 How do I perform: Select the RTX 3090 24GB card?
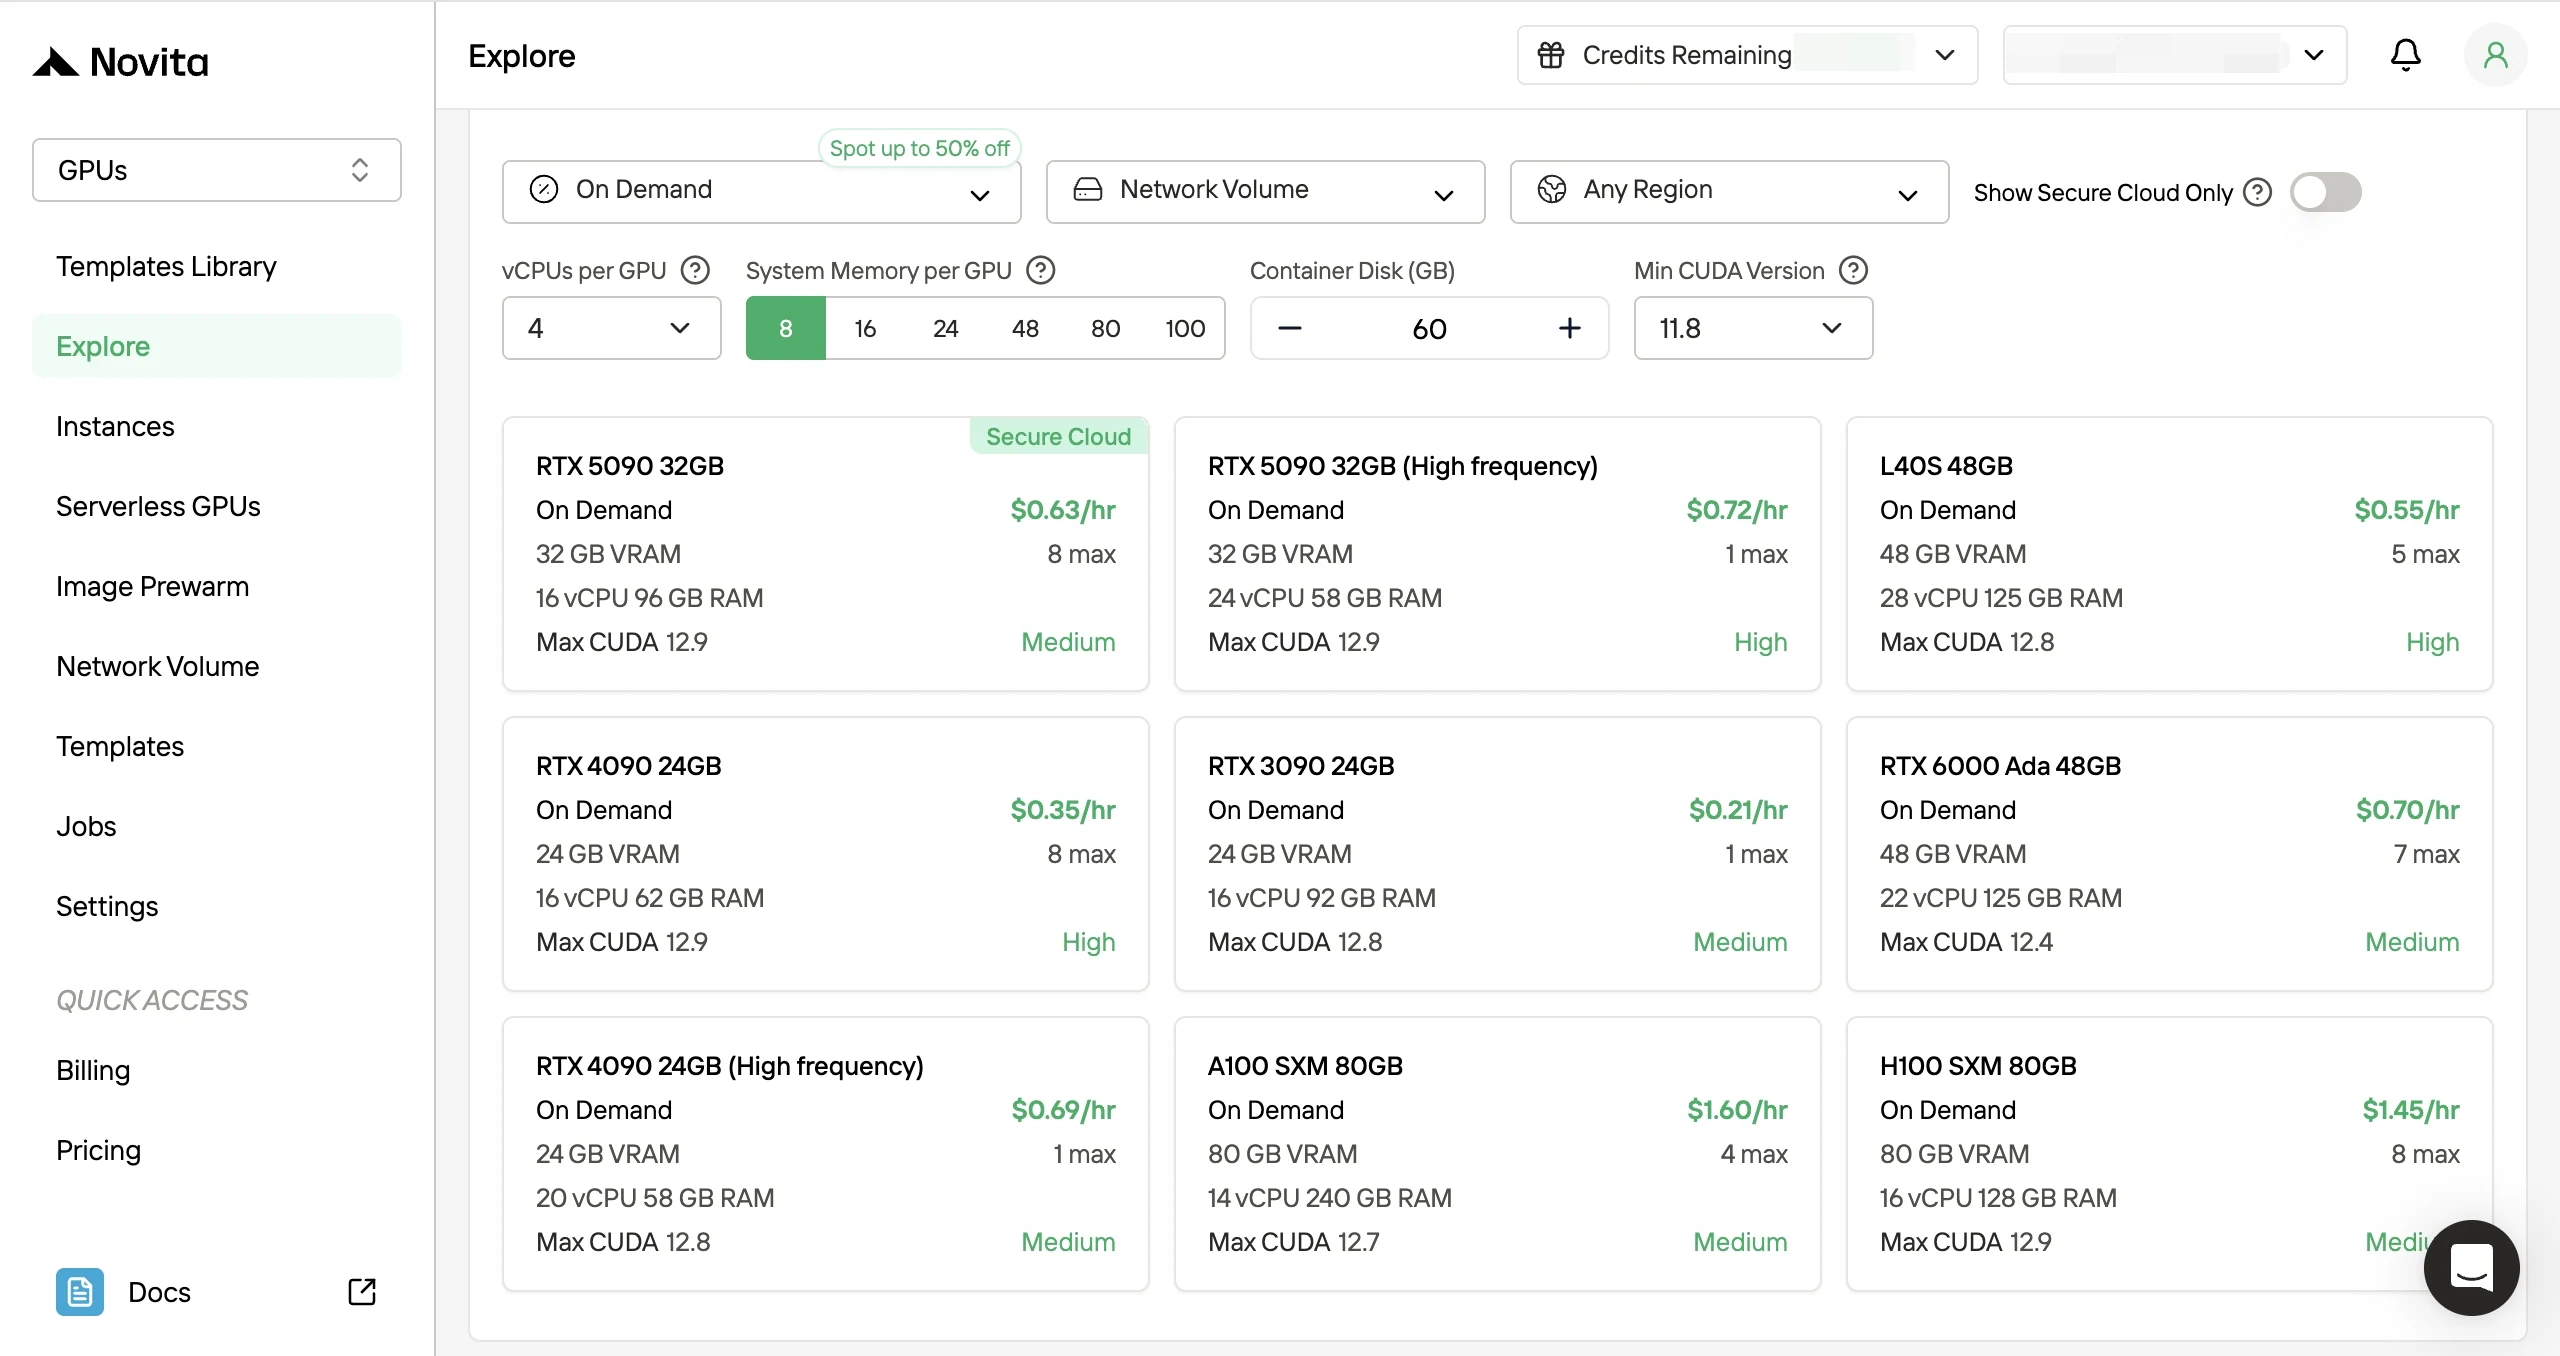1498,854
